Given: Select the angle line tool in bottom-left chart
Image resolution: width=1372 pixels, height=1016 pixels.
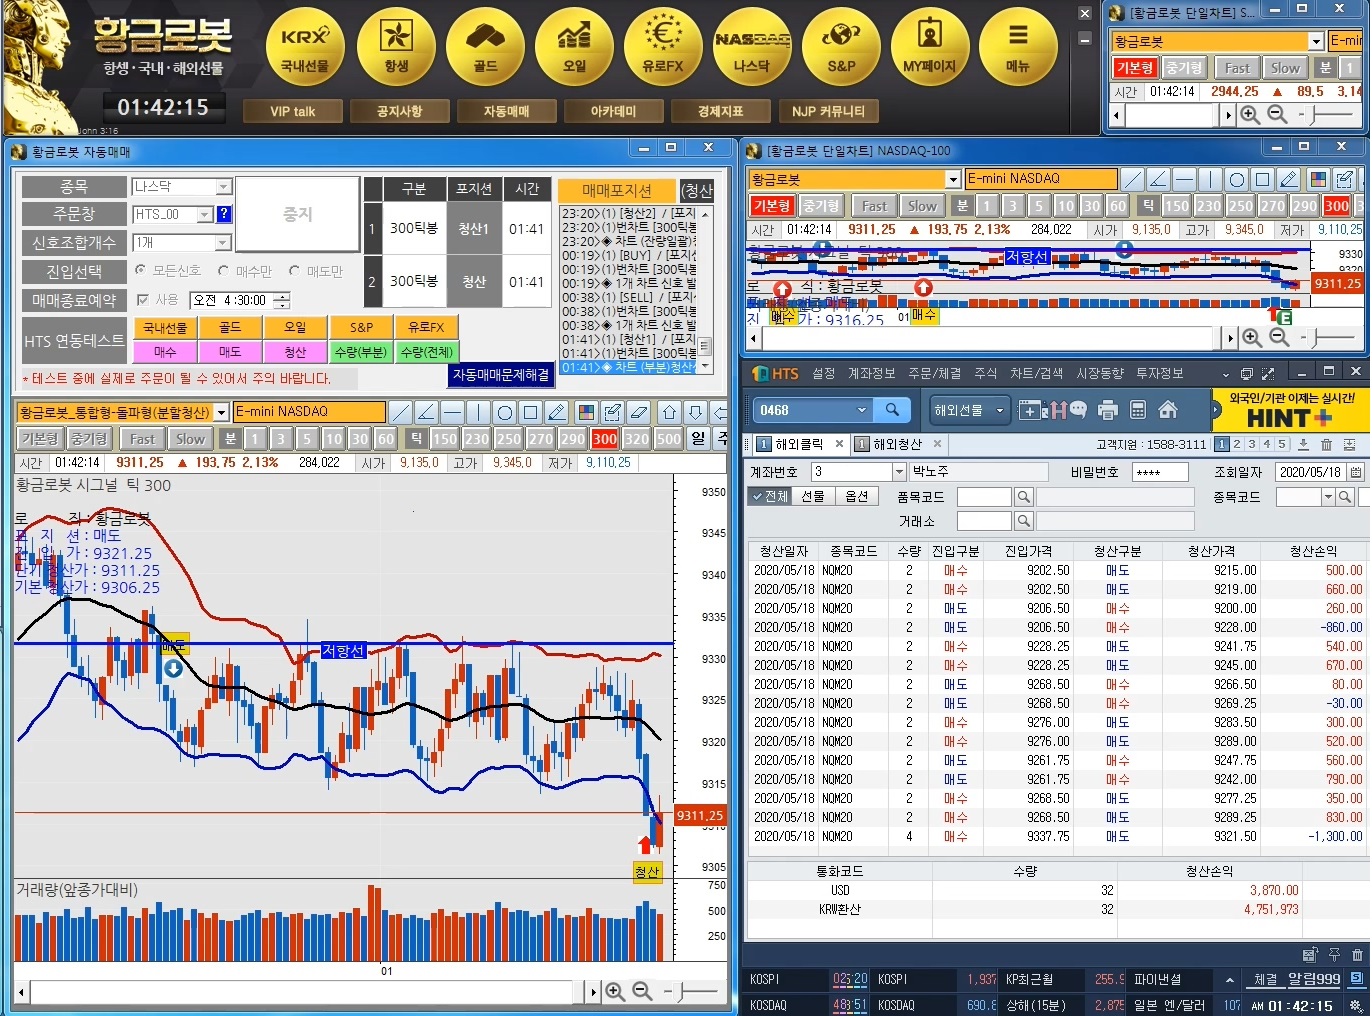Looking at the screenshot, I should click(x=426, y=412).
